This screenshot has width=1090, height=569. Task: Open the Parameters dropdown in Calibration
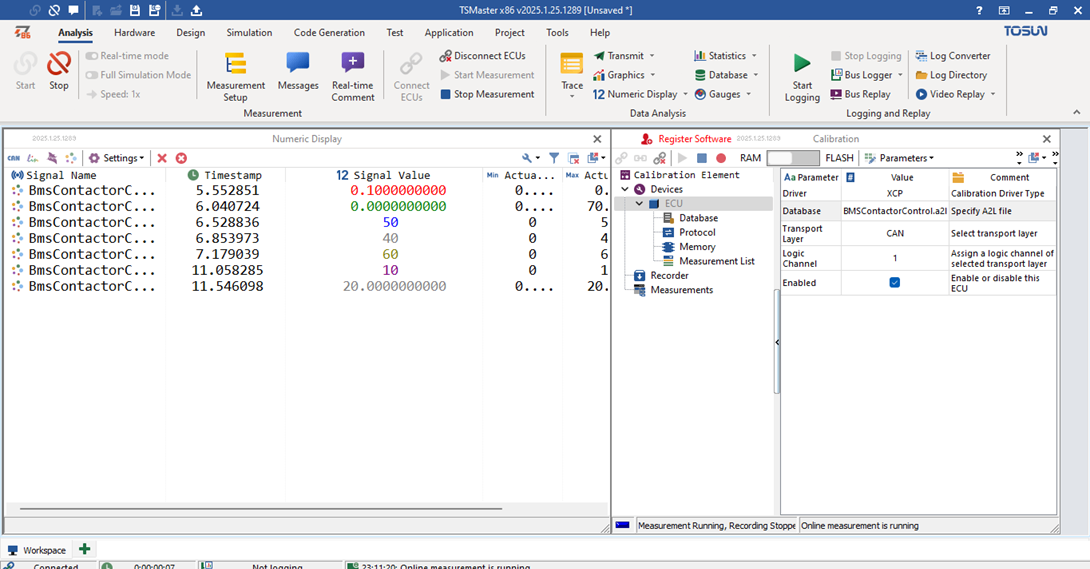[x=900, y=158]
